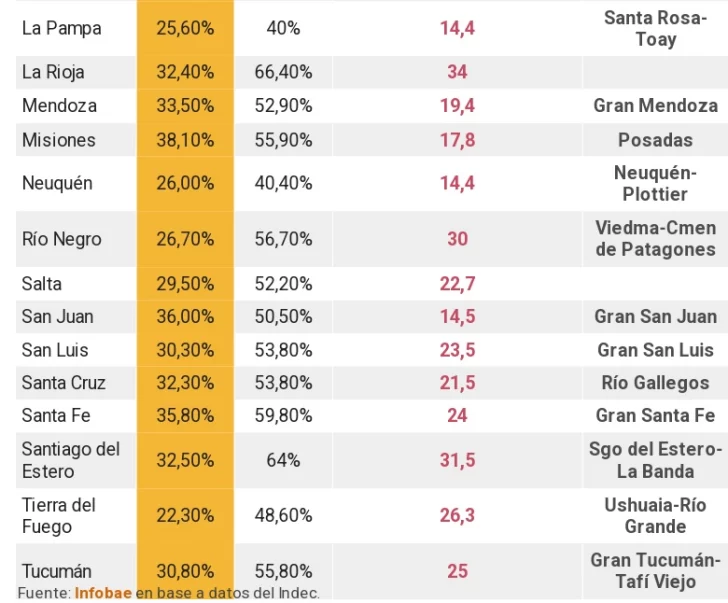Click Viedma-Cmen de Patagones text
Viewport: 728px width, 603px height.
pyautogui.click(x=655, y=239)
